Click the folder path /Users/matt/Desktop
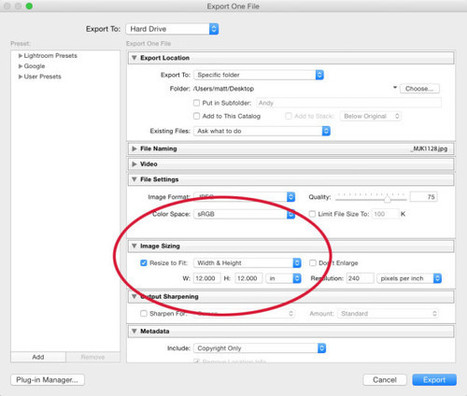The width and height of the screenshot is (467, 396). pos(224,89)
